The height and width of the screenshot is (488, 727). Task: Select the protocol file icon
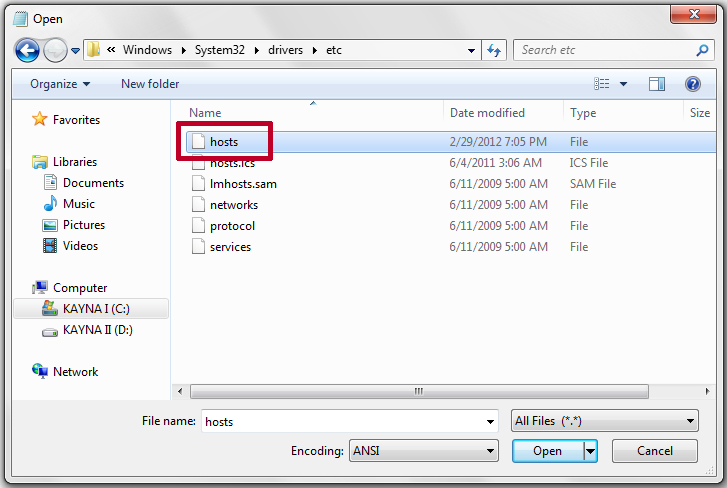point(198,226)
